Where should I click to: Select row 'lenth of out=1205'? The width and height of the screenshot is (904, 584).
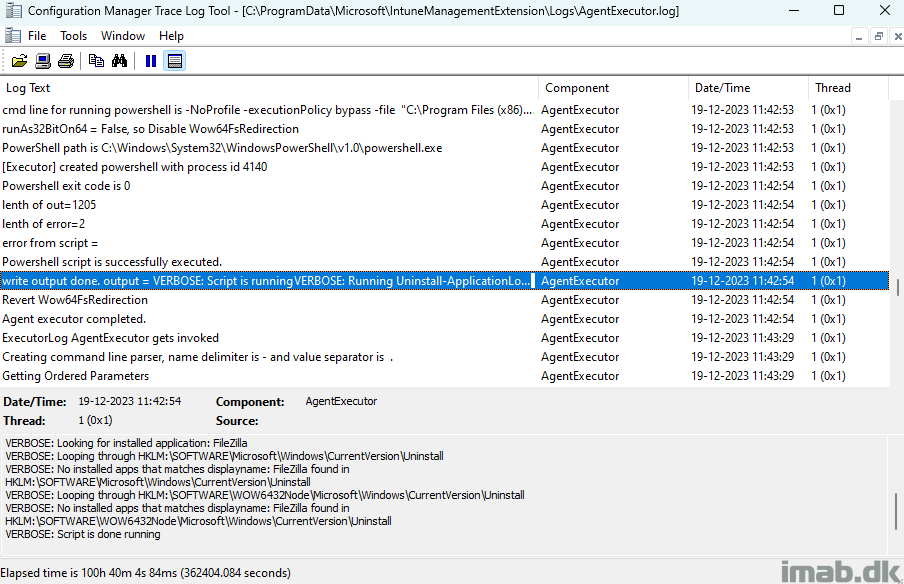444,205
